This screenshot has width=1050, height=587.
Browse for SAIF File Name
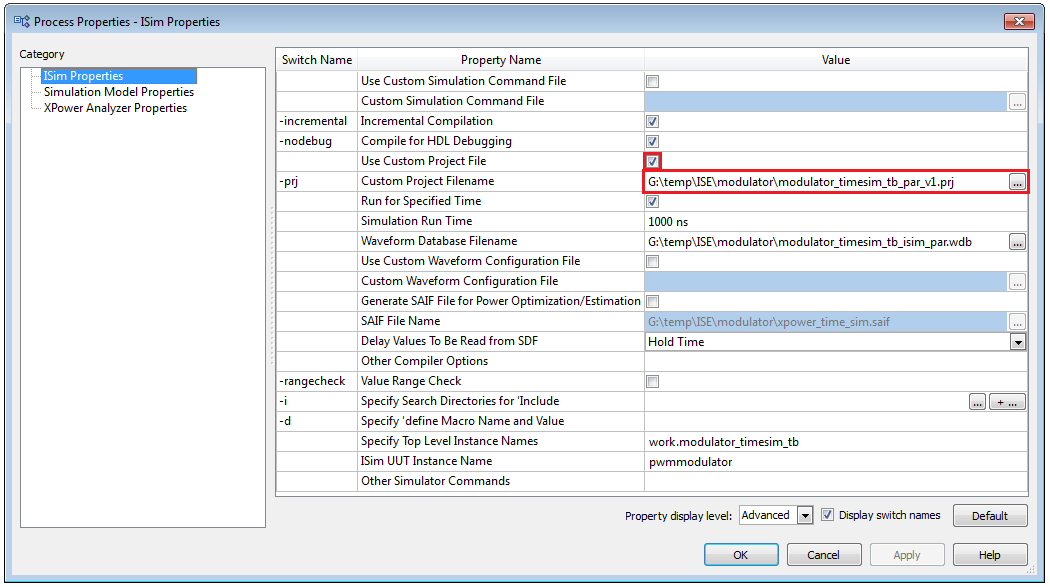pos(1017,322)
